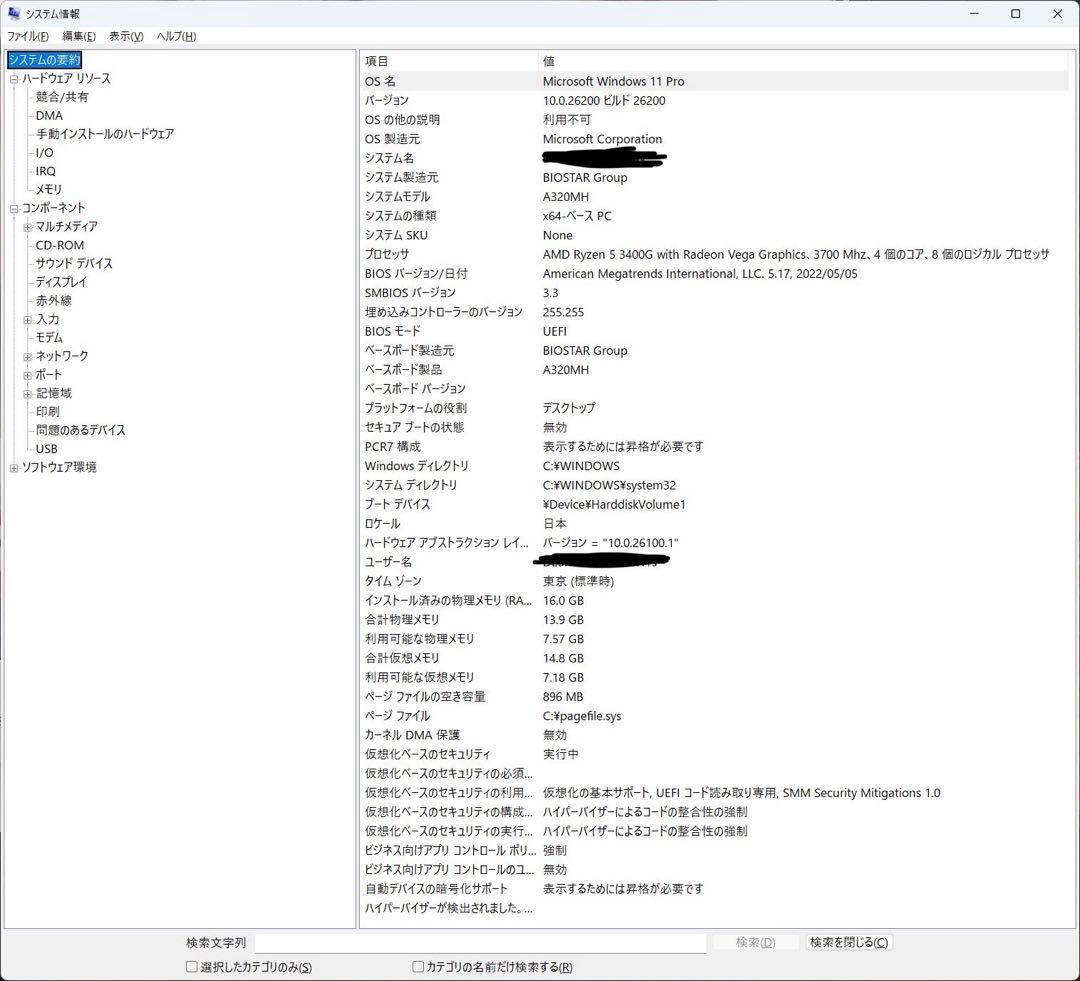Expand the 入力 node
The width and height of the screenshot is (1080, 981).
coord(26,319)
